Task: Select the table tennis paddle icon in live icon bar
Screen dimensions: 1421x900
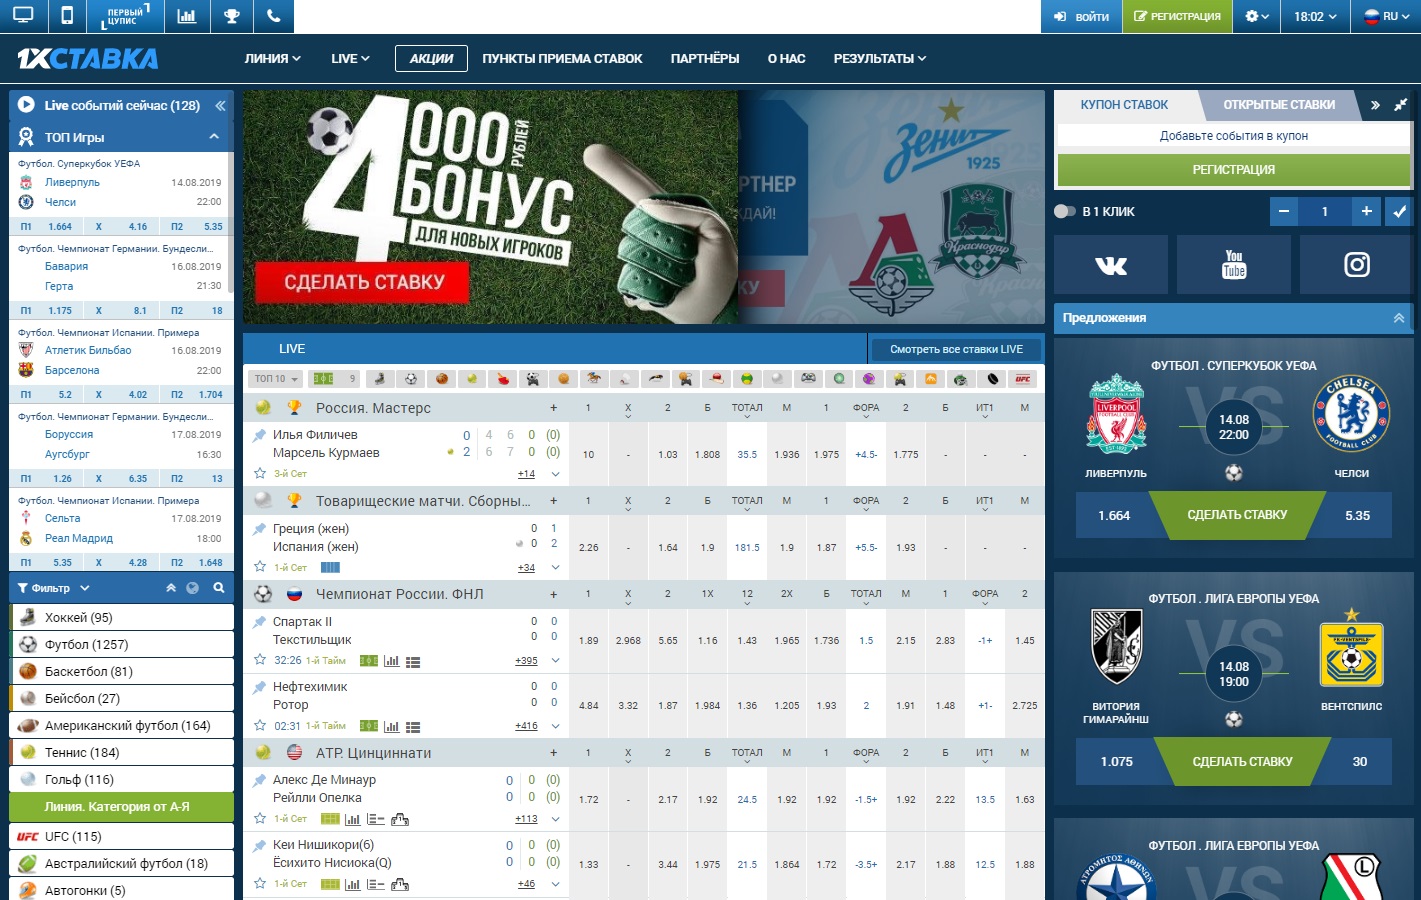Action: tap(502, 379)
